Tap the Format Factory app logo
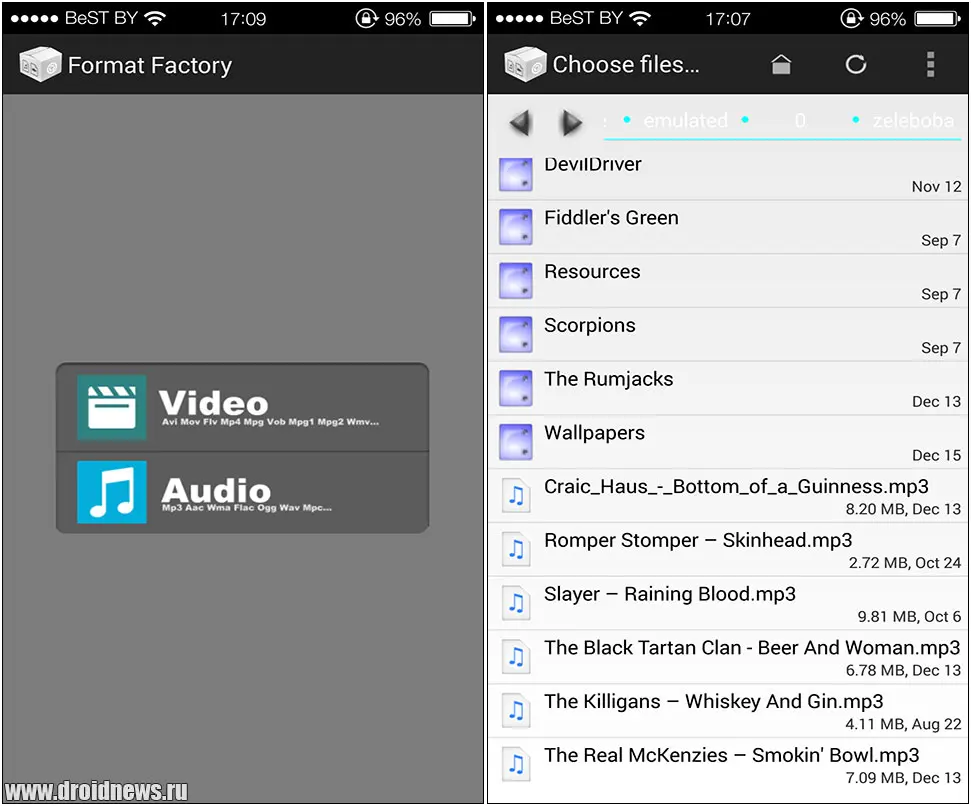The image size is (971, 806). click(x=40, y=64)
